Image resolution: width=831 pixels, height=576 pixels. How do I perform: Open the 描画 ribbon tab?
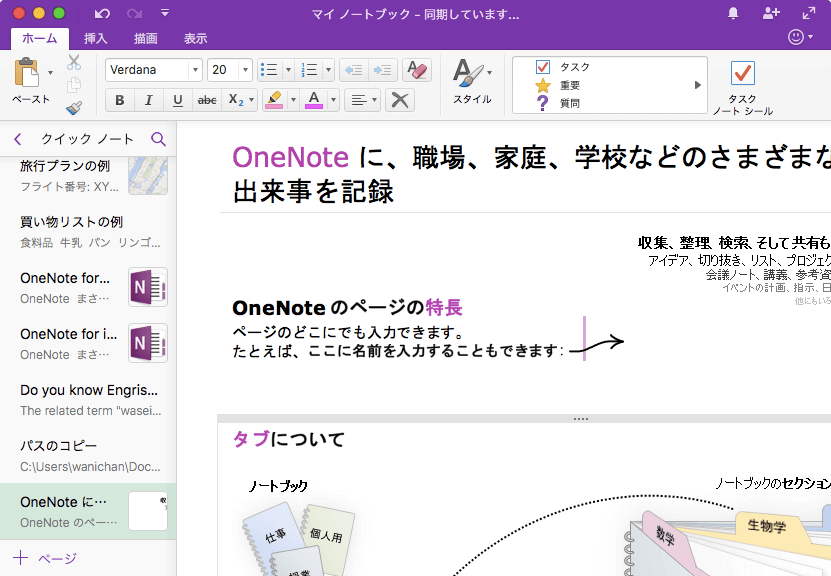[146, 39]
